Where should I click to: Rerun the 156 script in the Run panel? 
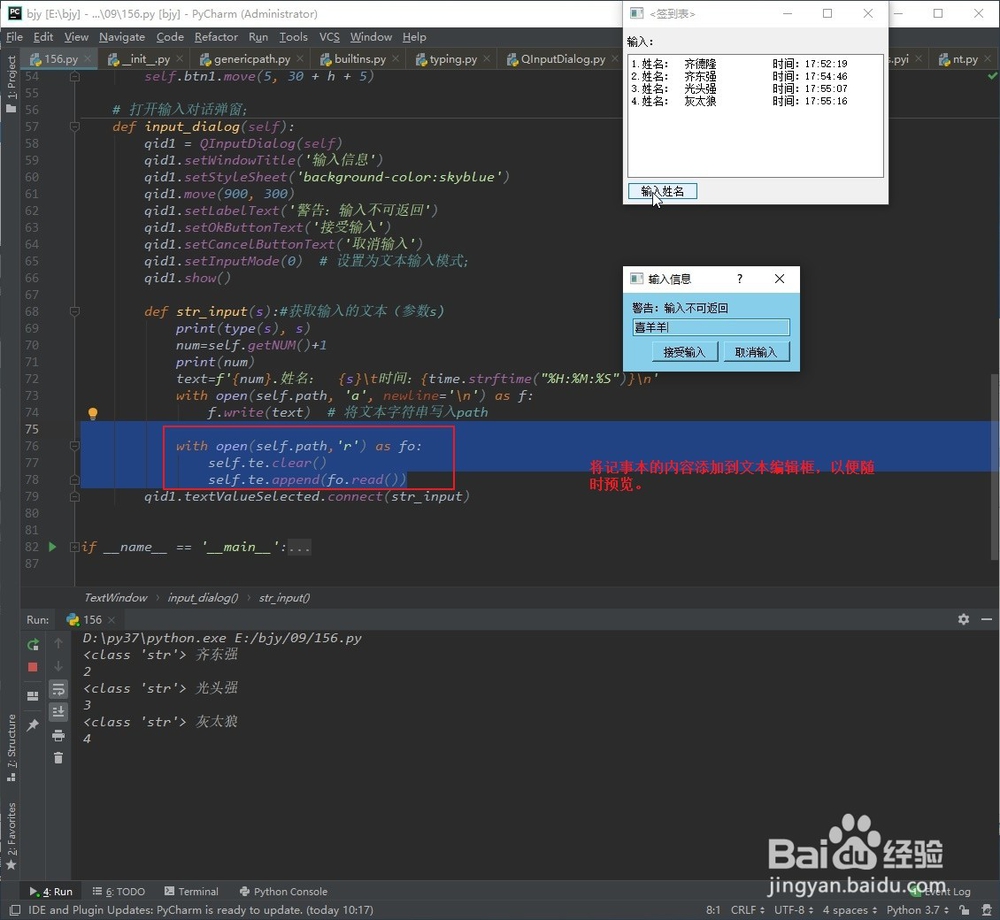point(33,644)
